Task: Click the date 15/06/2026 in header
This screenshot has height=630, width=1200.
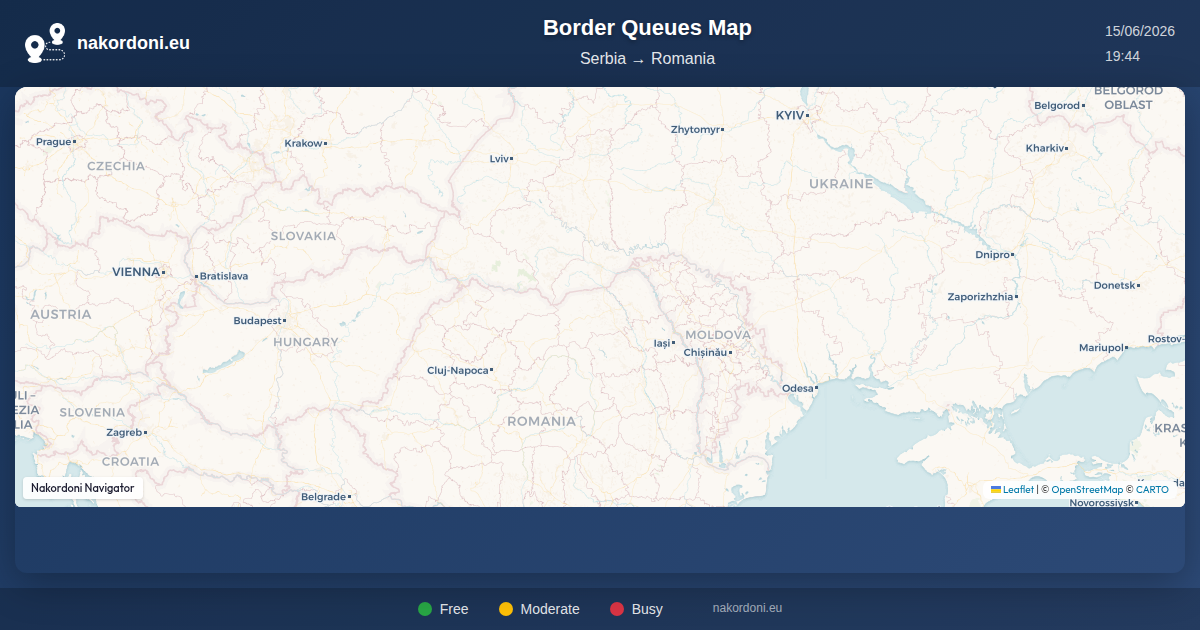Action: (1139, 31)
